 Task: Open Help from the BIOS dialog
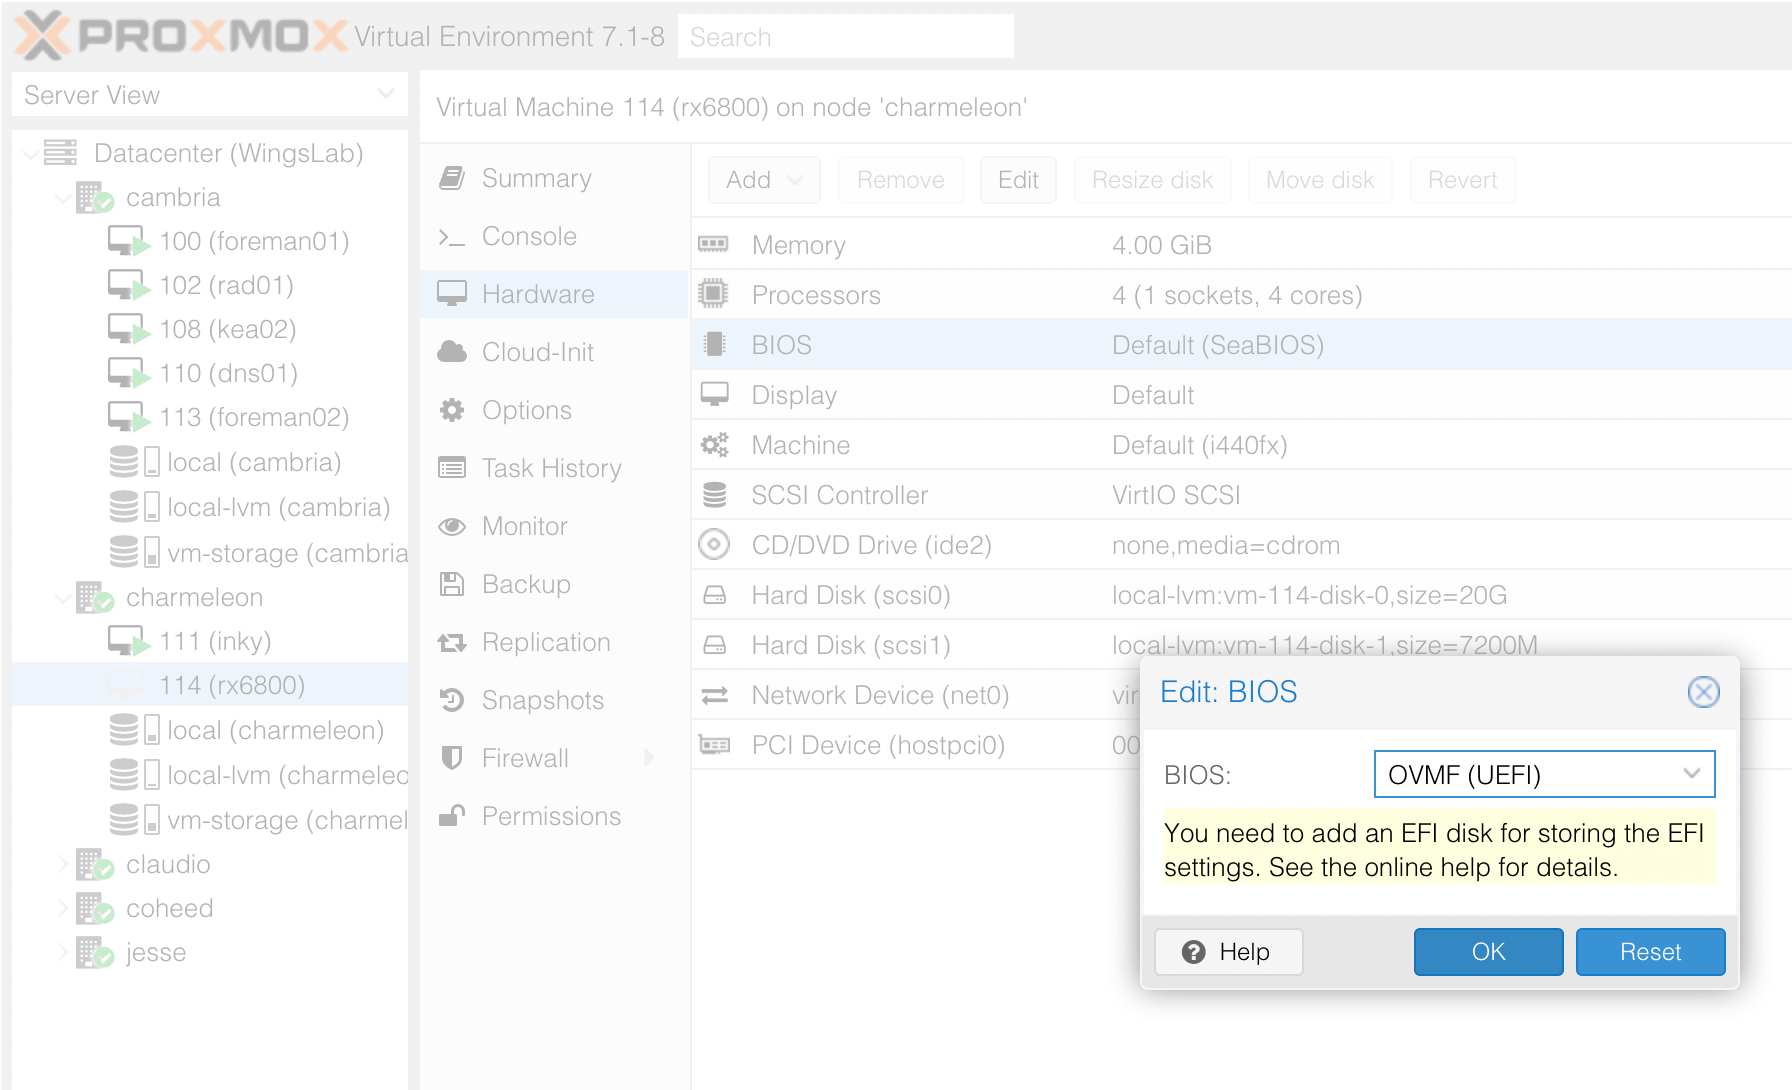point(1228,951)
